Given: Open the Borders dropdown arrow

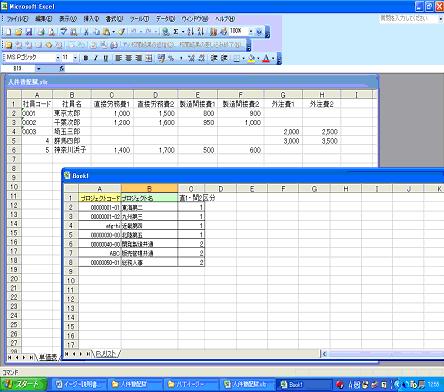Looking at the screenshot, I should 243,58.
